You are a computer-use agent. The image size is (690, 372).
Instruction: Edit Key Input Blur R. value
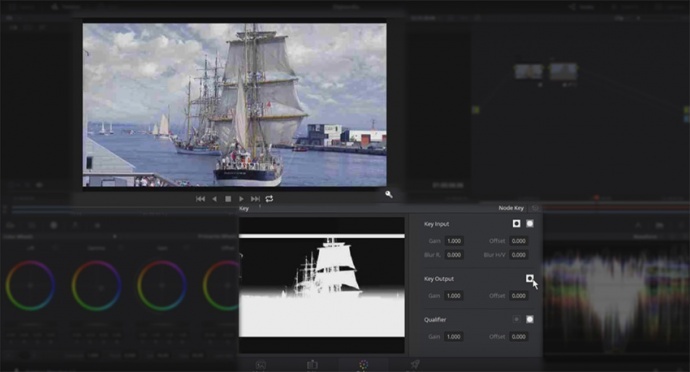(454, 255)
